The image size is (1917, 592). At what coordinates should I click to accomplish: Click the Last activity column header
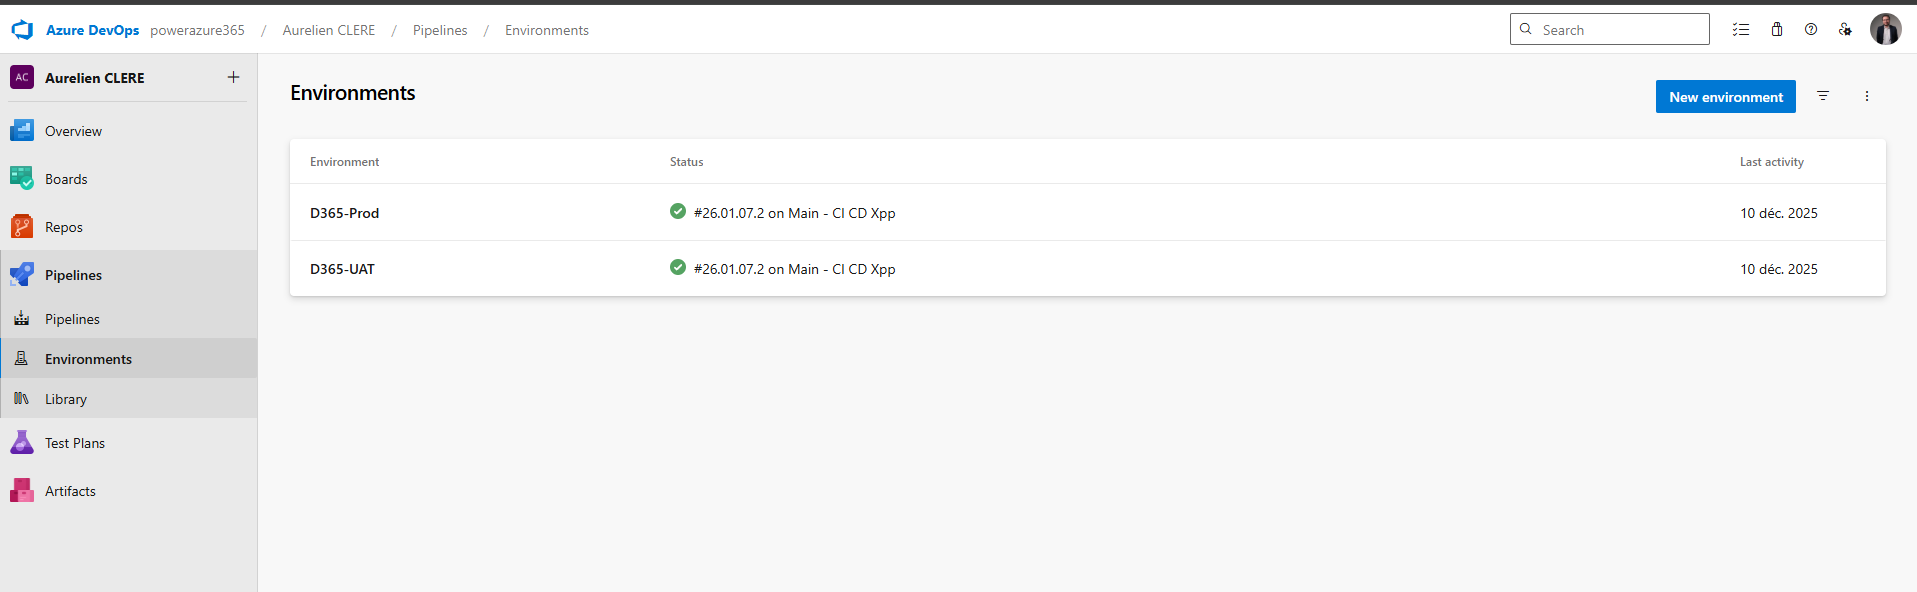[1771, 162]
